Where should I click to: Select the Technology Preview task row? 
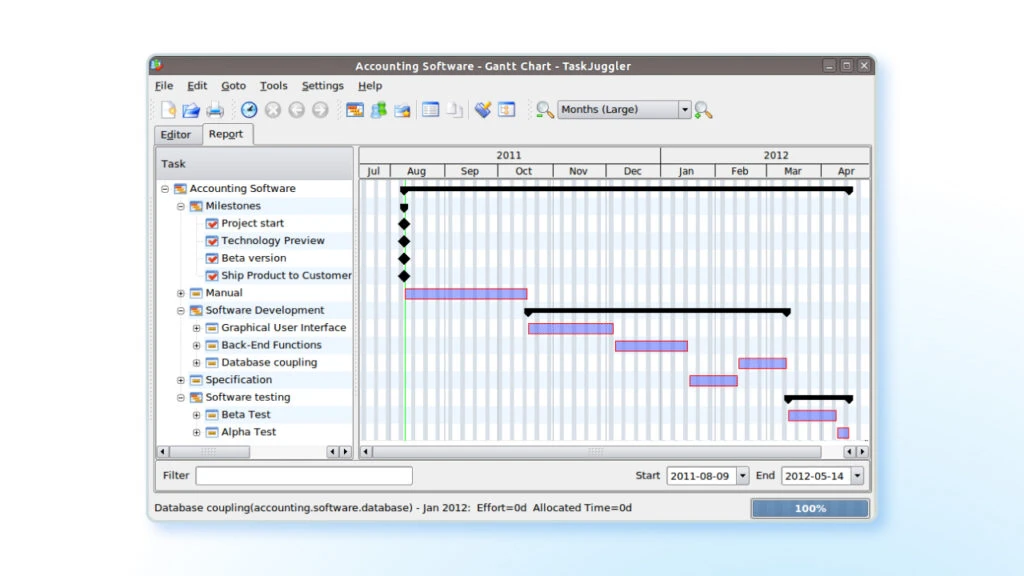255,241
